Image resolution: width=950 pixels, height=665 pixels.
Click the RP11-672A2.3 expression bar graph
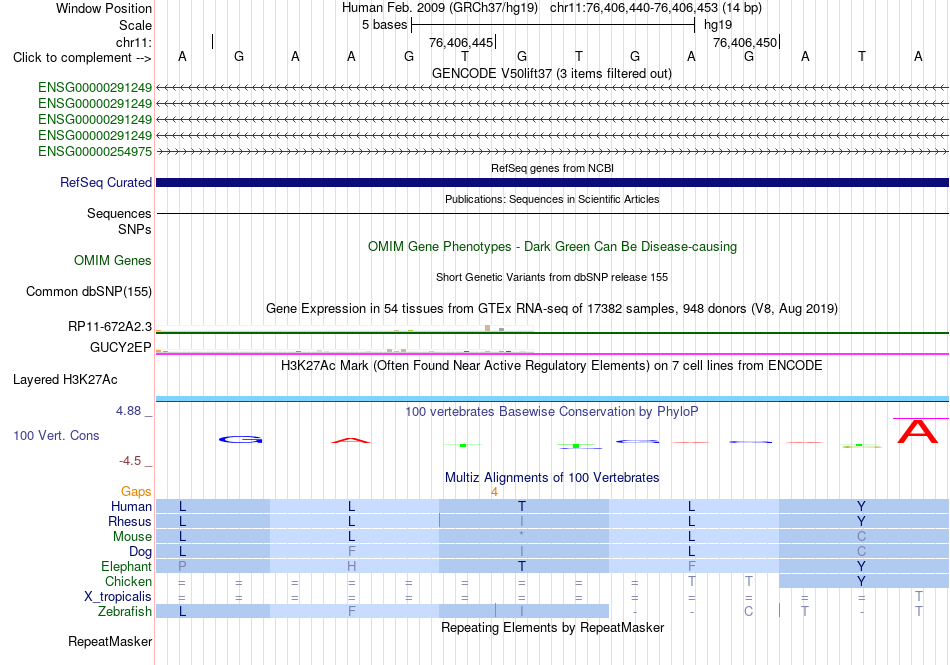coord(345,329)
